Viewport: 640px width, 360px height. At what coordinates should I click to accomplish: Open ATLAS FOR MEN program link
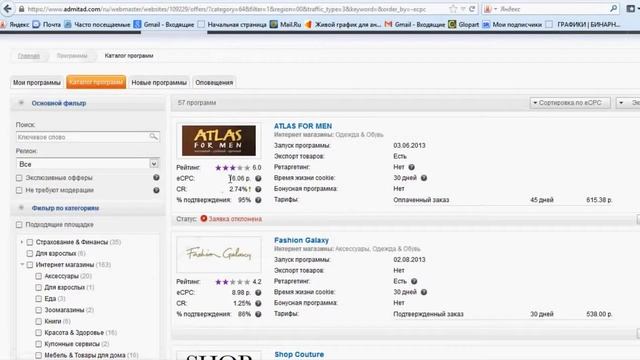pyautogui.click(x=303, y=126)
